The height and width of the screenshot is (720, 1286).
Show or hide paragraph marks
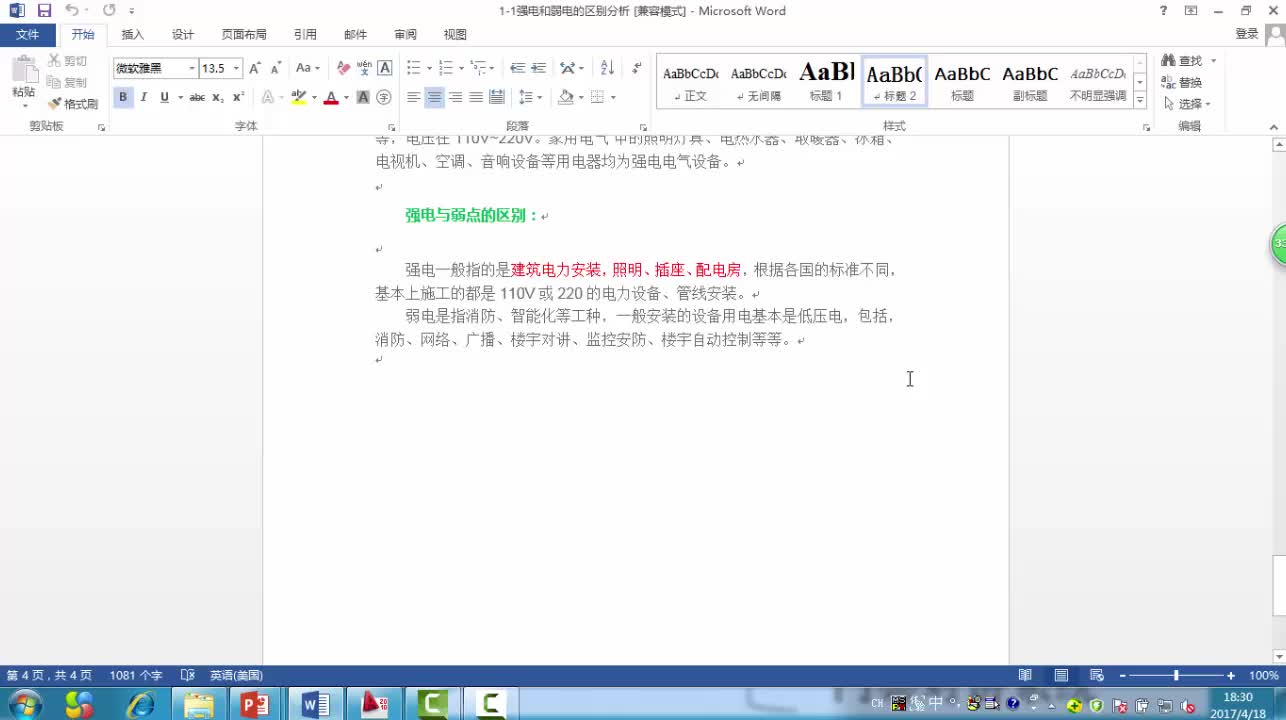point(637,68)
